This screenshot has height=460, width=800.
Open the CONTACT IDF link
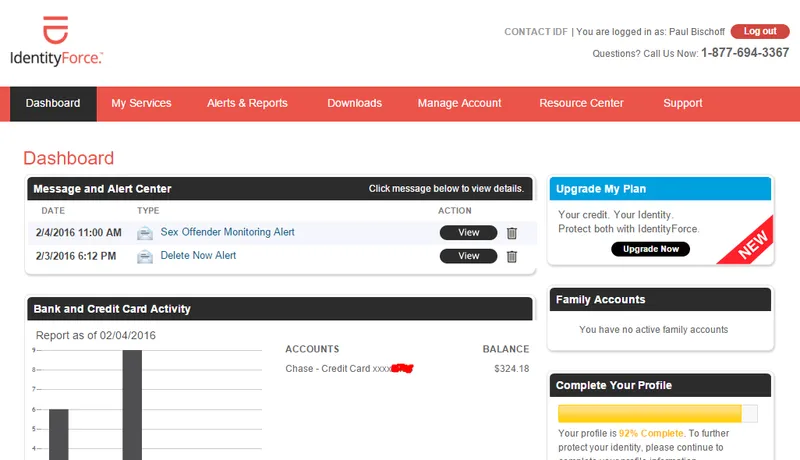pos(535,32)
